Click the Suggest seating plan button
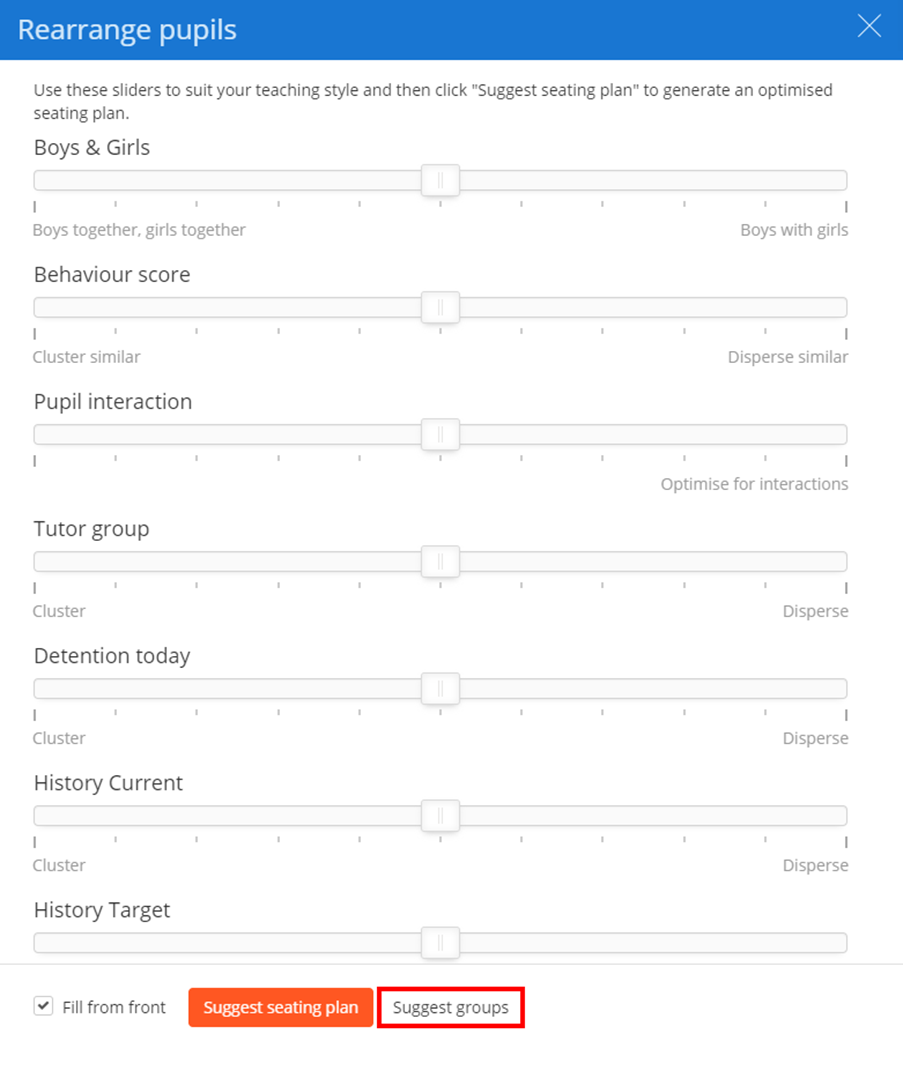This screenshot has width=903, height=1071. pos(280,1008)
